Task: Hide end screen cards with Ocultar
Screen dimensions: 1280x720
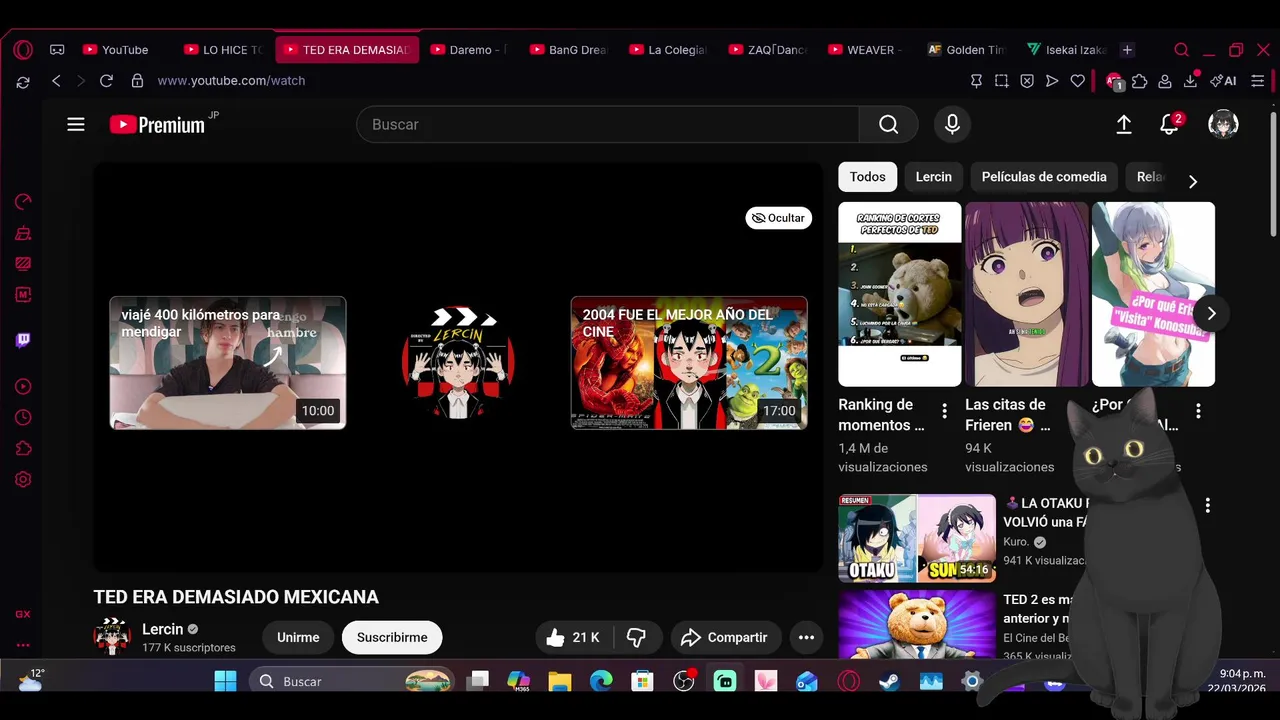Action: point(778,218)
